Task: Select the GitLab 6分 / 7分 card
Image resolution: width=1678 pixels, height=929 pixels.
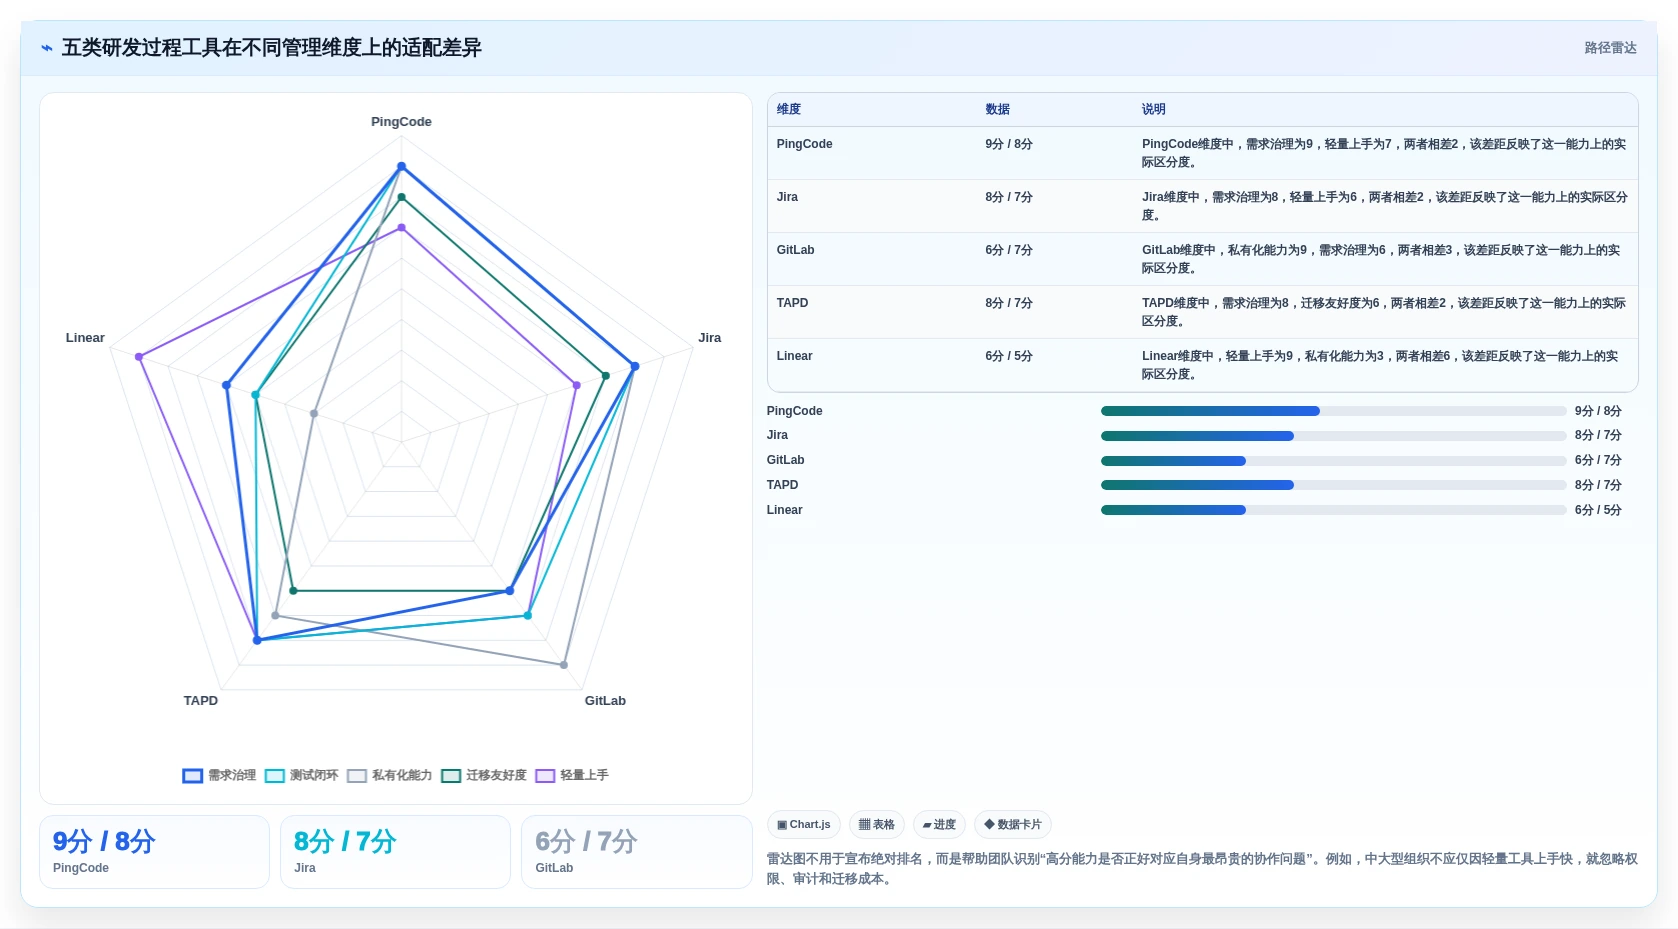Action: pyautogui.click(x=636, y=852)
